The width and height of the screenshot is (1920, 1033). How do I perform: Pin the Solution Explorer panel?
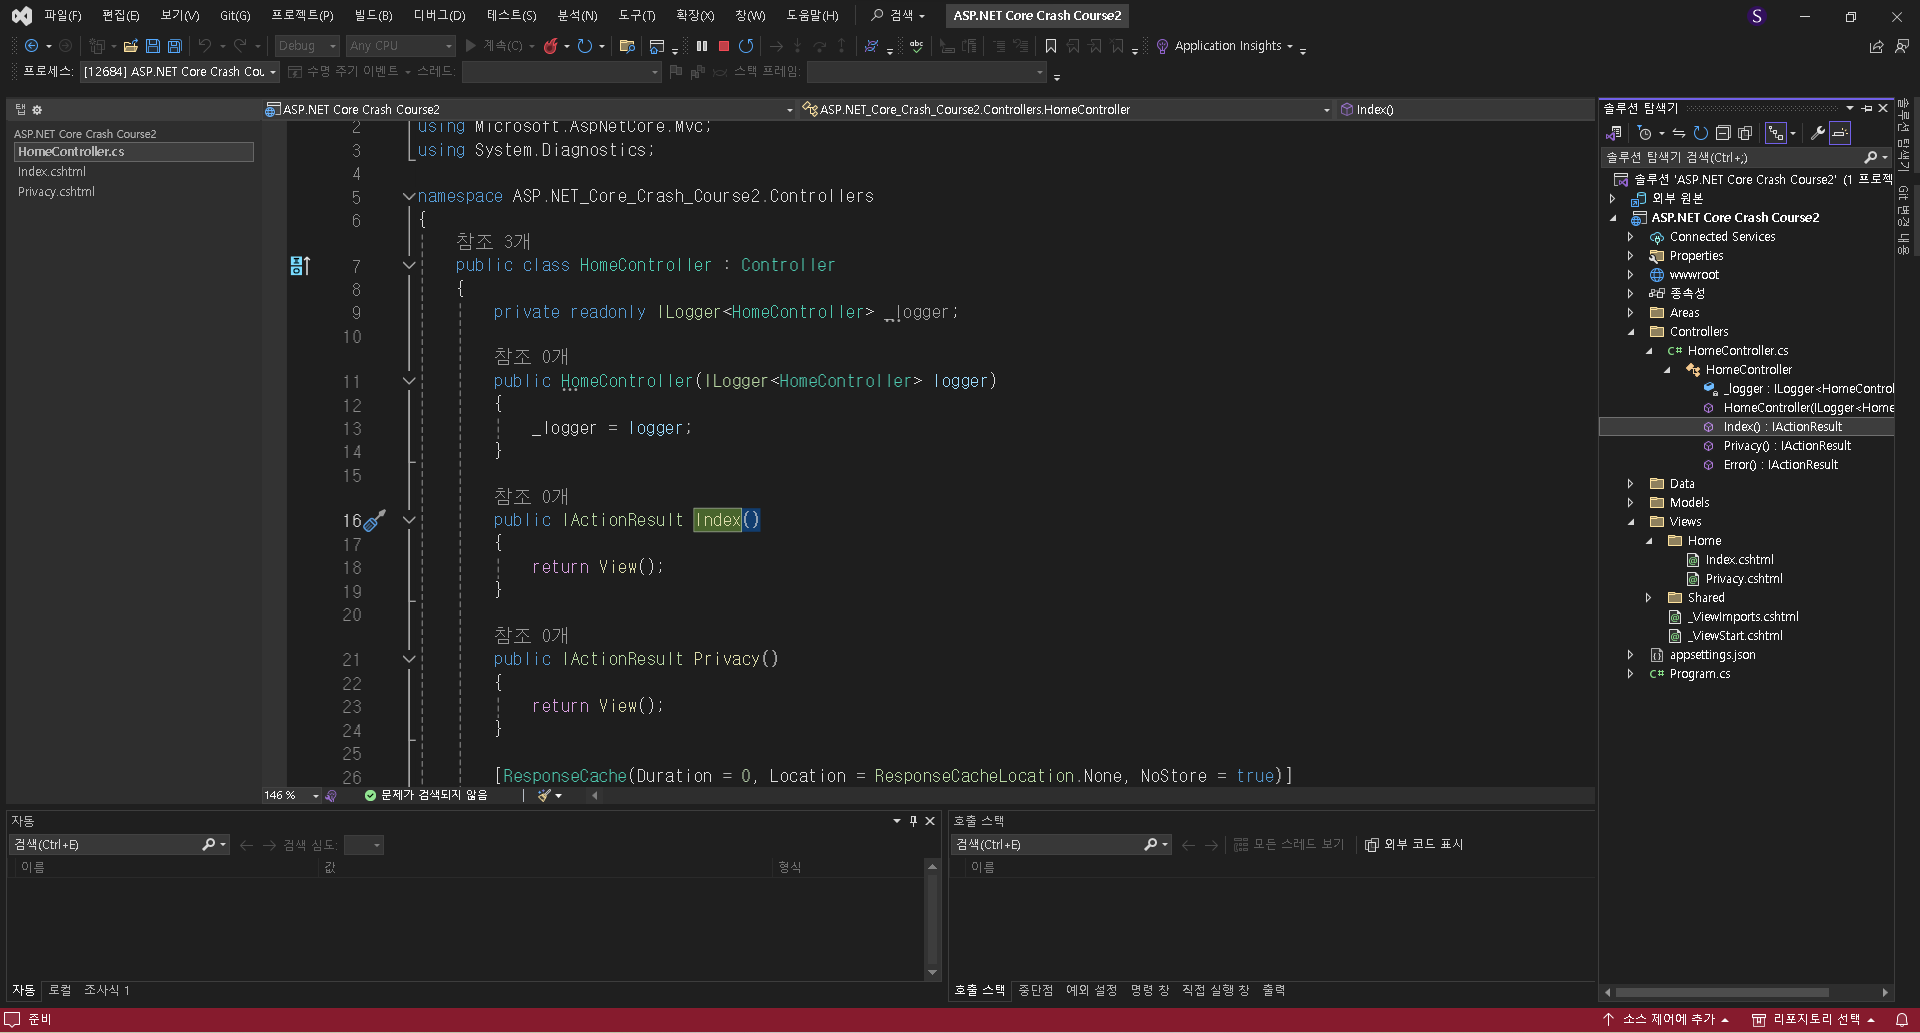click(1867, 108)
